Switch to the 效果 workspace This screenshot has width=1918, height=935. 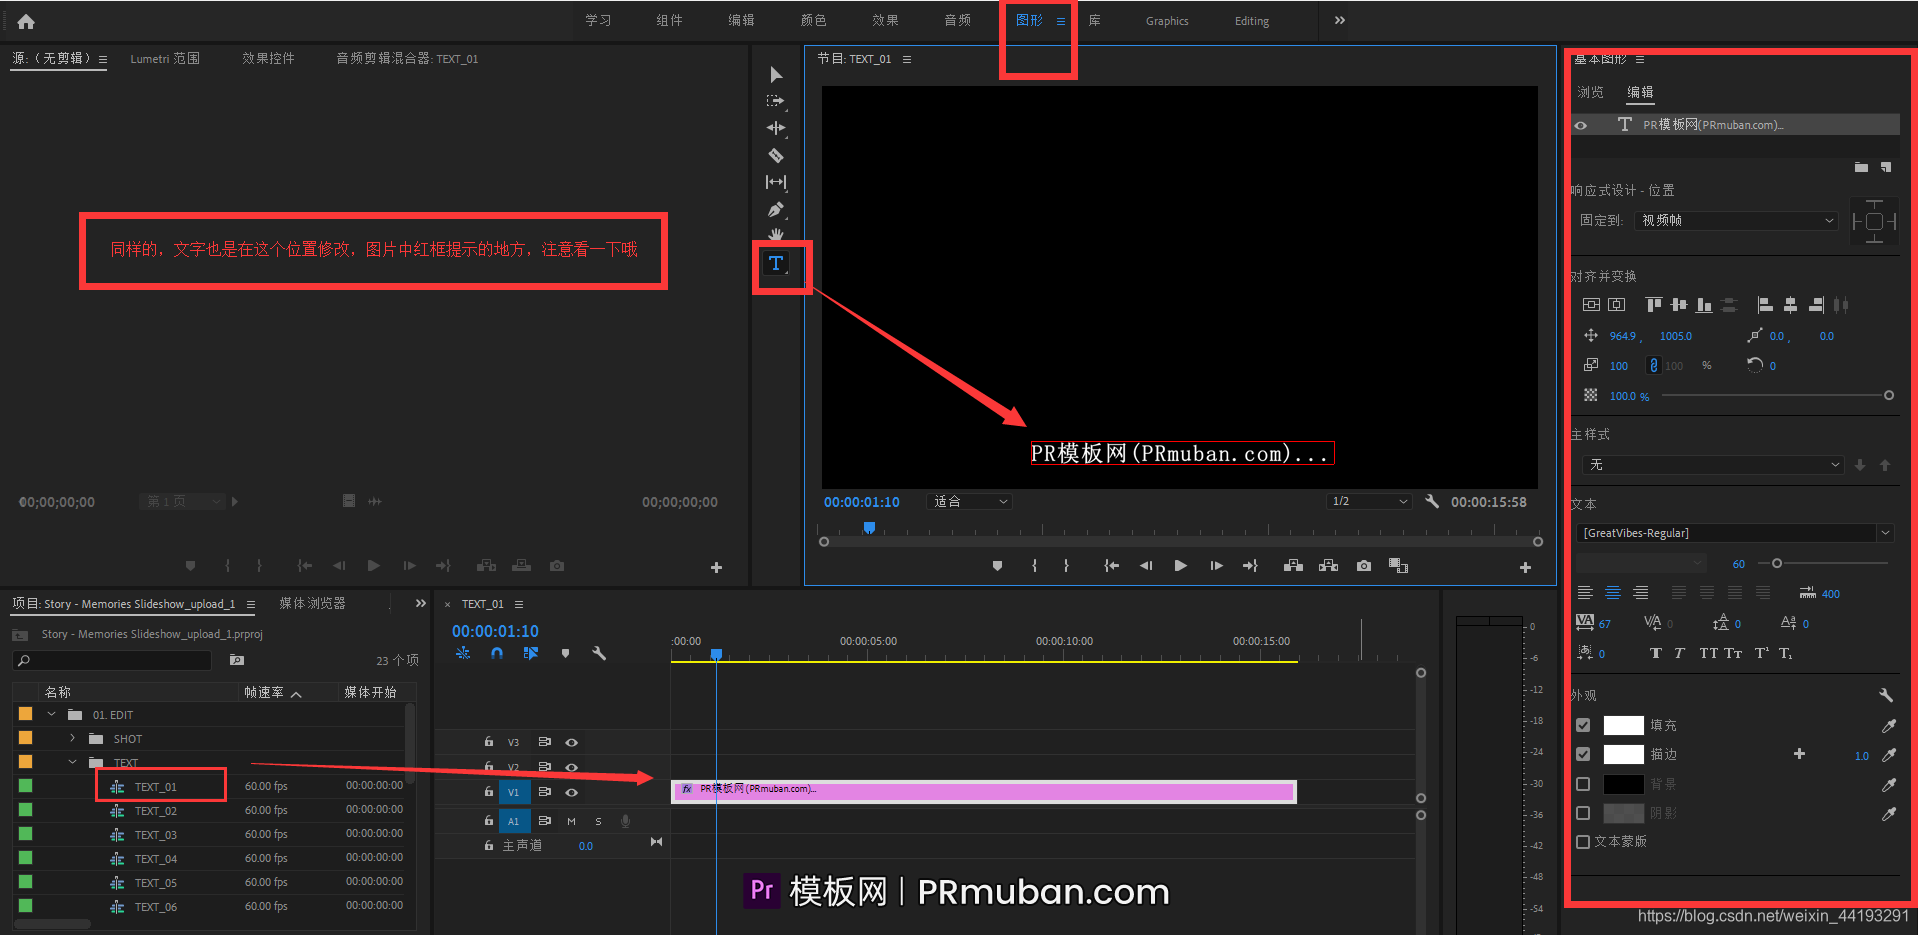(885, 20)
